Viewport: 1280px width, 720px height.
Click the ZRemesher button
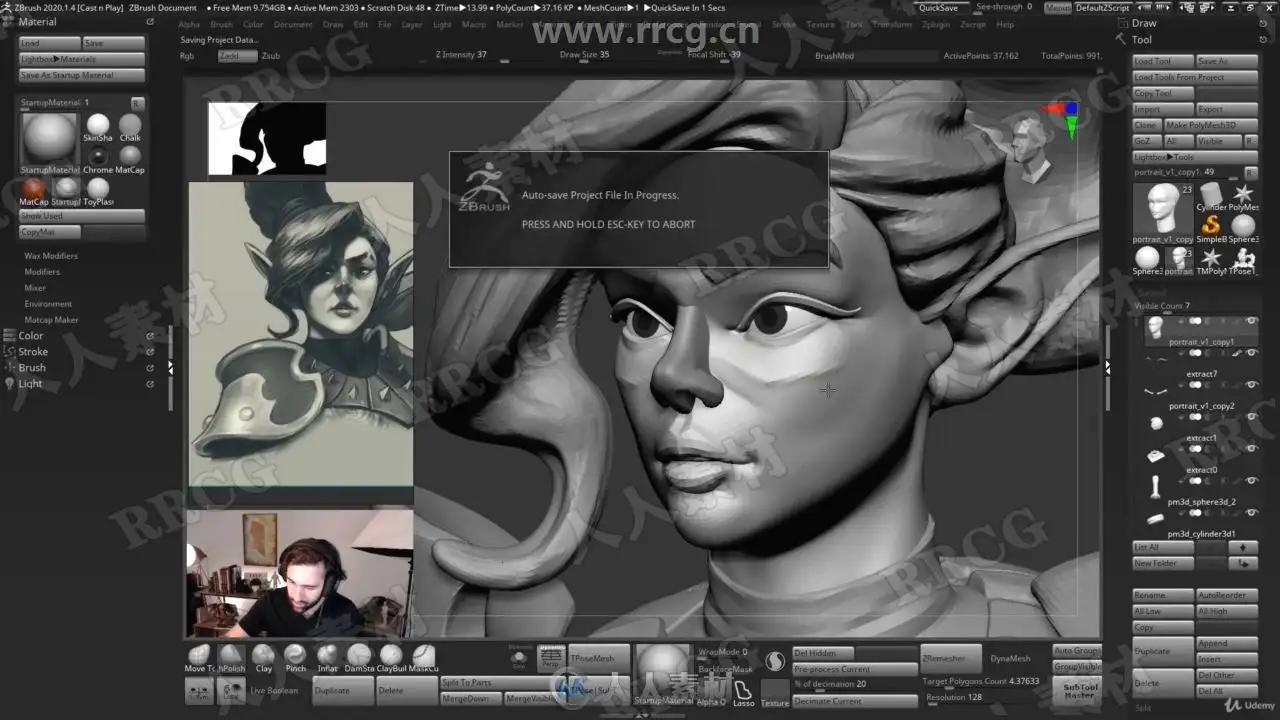951,658
